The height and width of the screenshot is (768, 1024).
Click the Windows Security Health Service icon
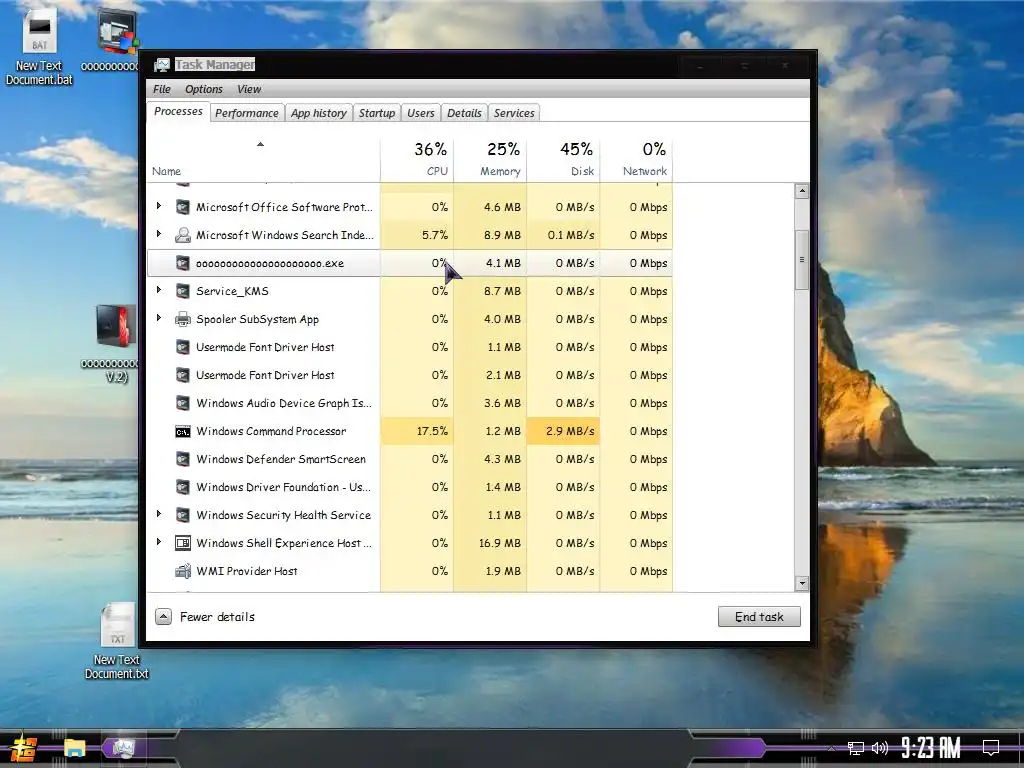183,515
